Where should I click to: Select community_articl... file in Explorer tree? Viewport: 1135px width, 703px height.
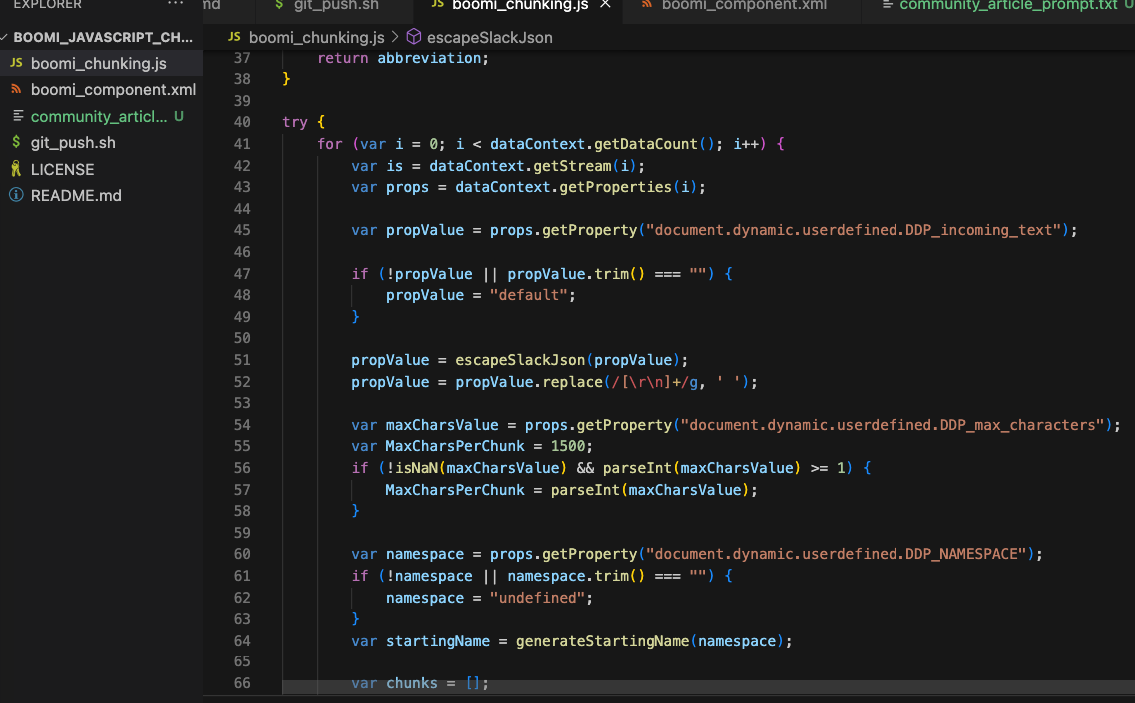[x=99, y=116]
